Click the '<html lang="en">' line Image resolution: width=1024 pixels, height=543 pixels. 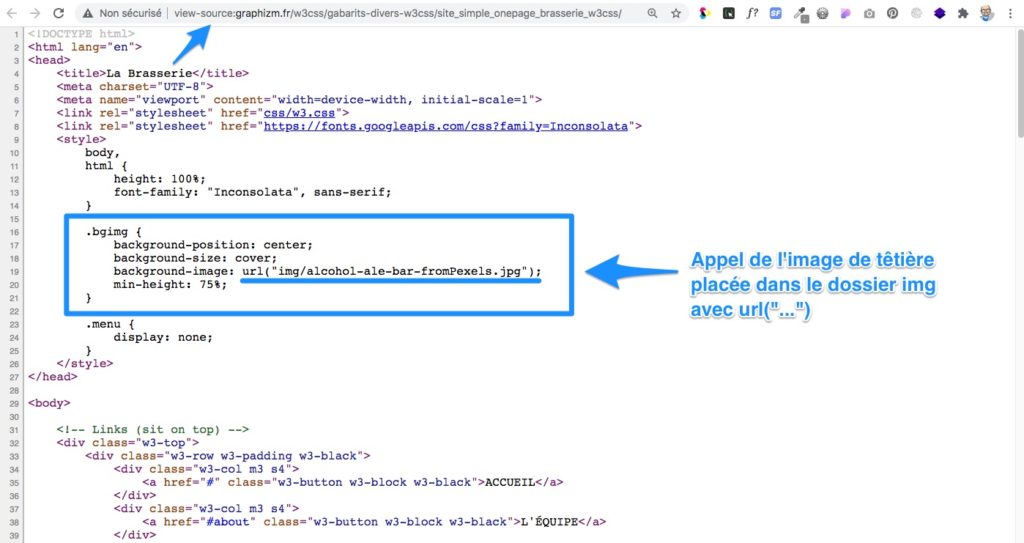click(x=85, y=47)
